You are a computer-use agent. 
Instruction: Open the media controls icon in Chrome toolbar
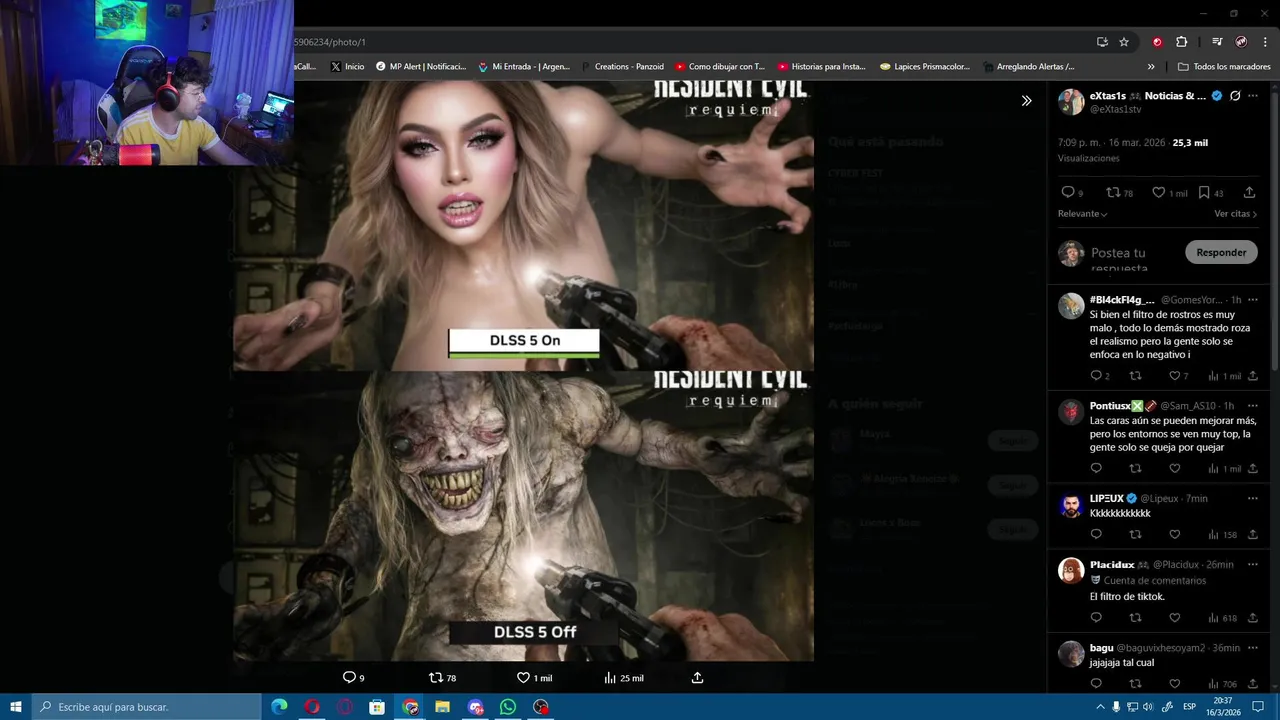tap(1217, 42)
